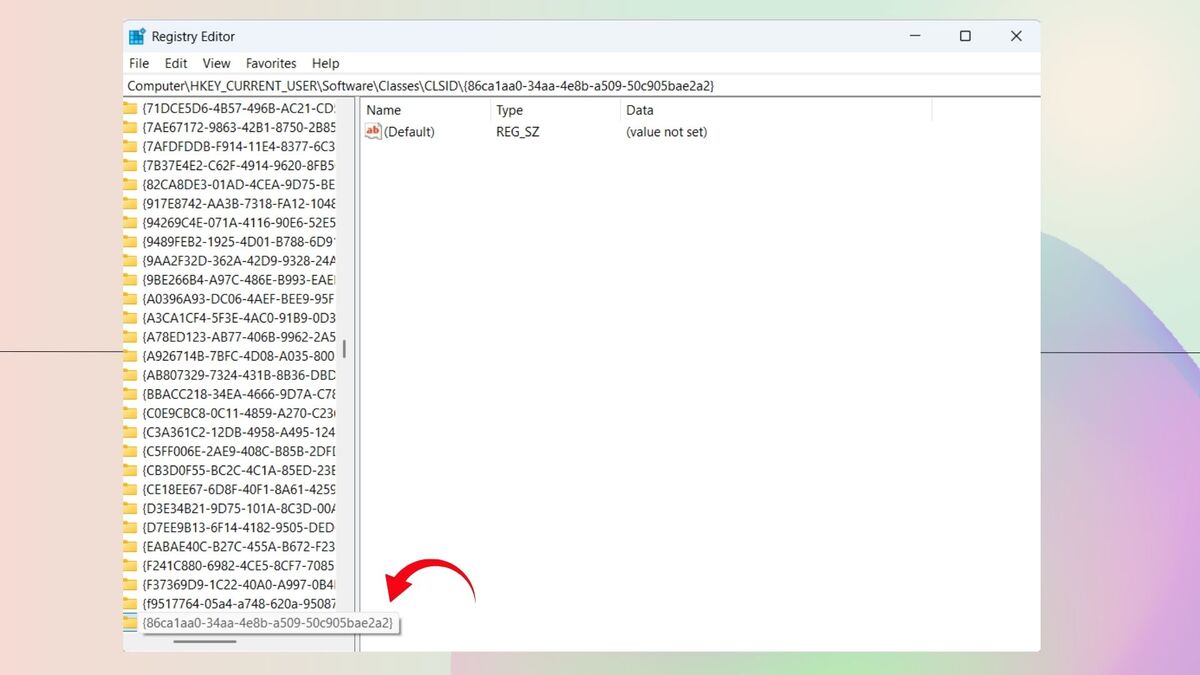Click folder icon of {A0396A93-DC06-4AEF key
Screen dimensions: 1200x675
pyautogui.click(x=130, y=298)
